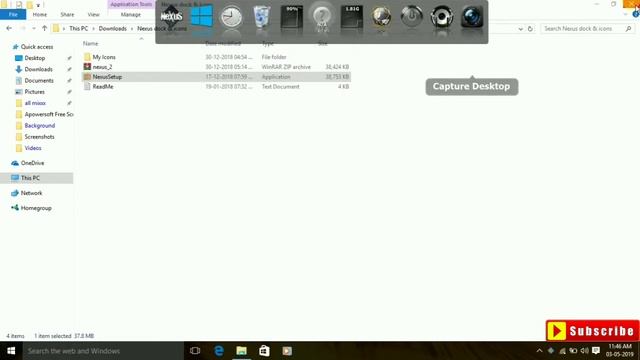The height and width of the screenshot is (360, 640).
Task: Open the Windows Start menu
Action: pyautogui.click(x=11, y=351)
